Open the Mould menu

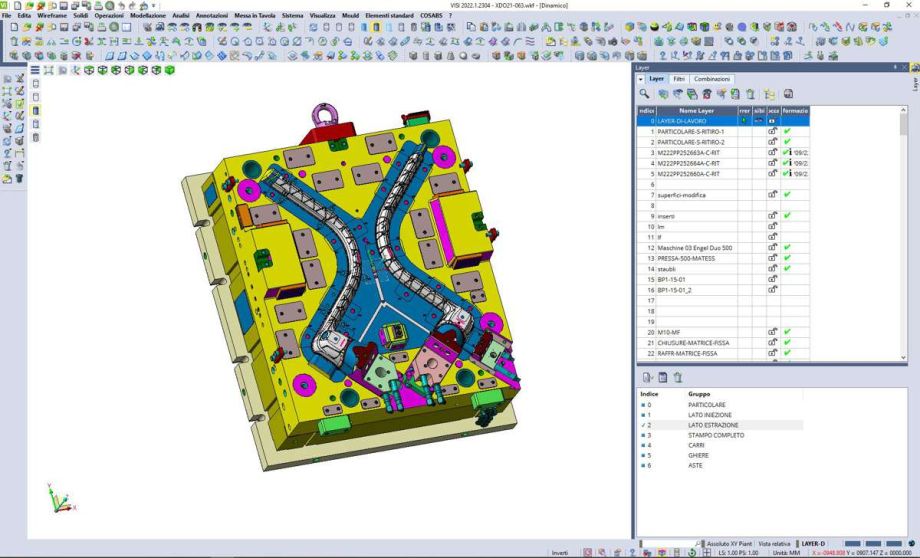(350, 16)
